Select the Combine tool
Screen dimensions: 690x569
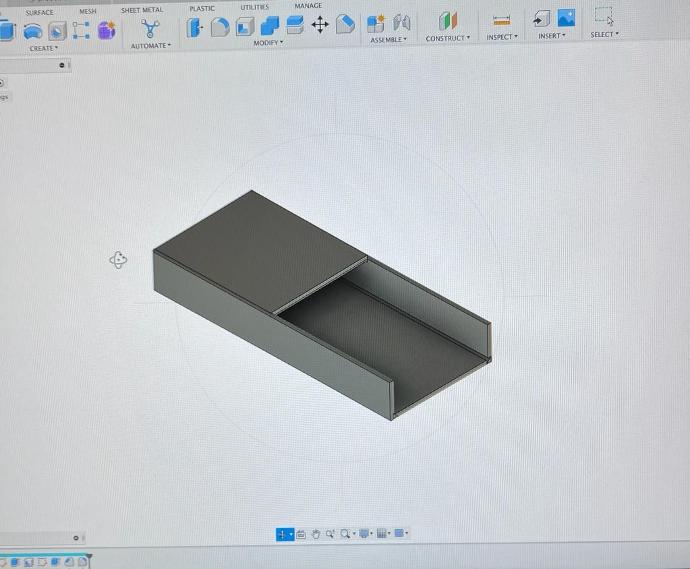click(270, 26)
